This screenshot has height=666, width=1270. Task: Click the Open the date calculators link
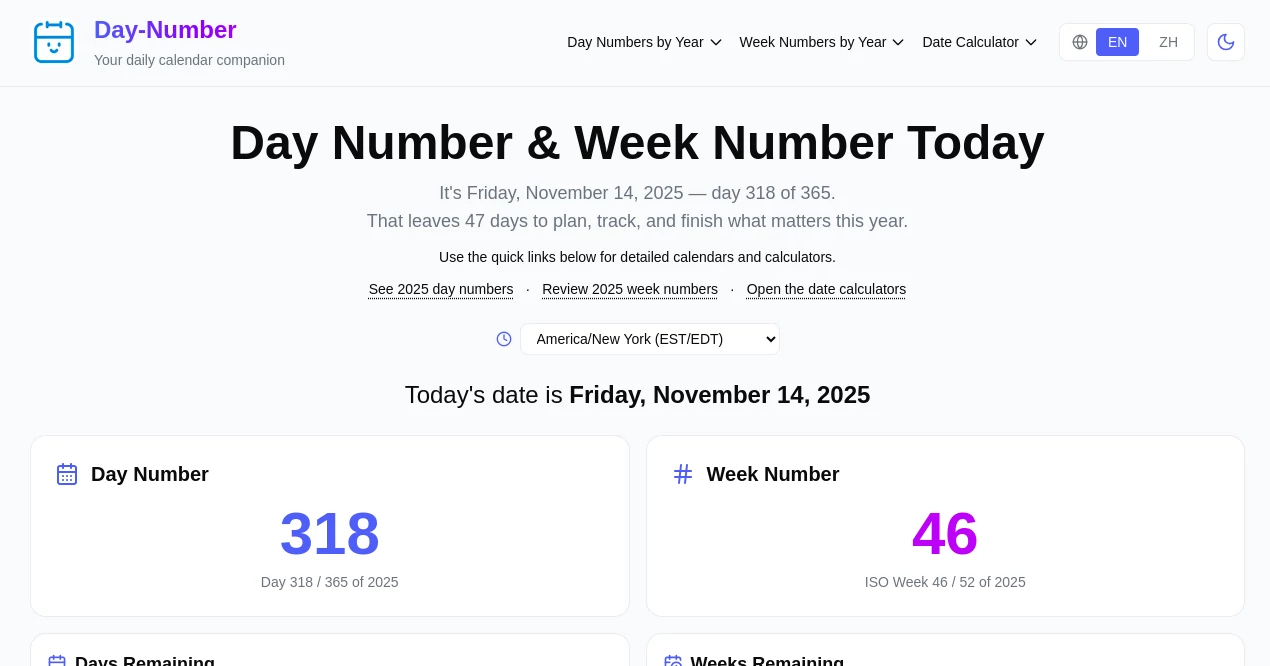(x=825, y=289)
